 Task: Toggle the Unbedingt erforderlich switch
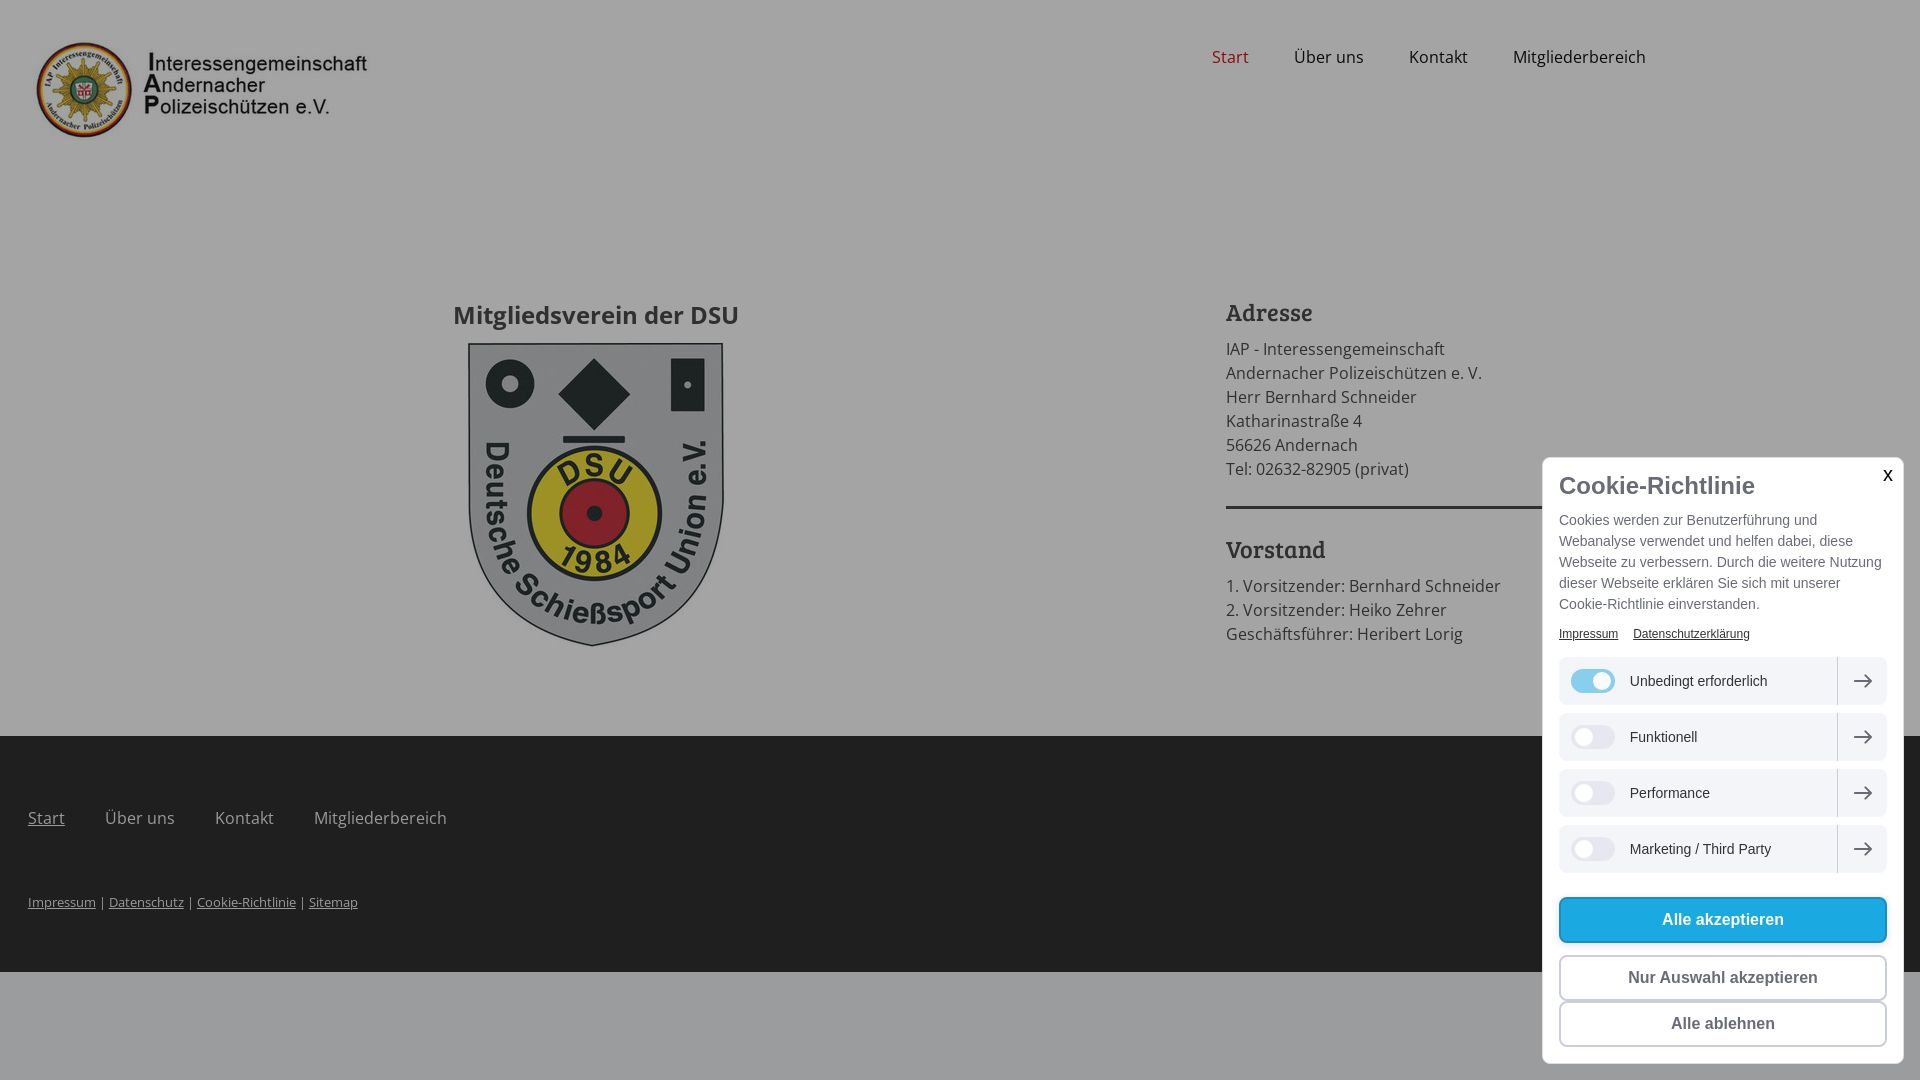pyautogui.click(x=1592, y=681)
